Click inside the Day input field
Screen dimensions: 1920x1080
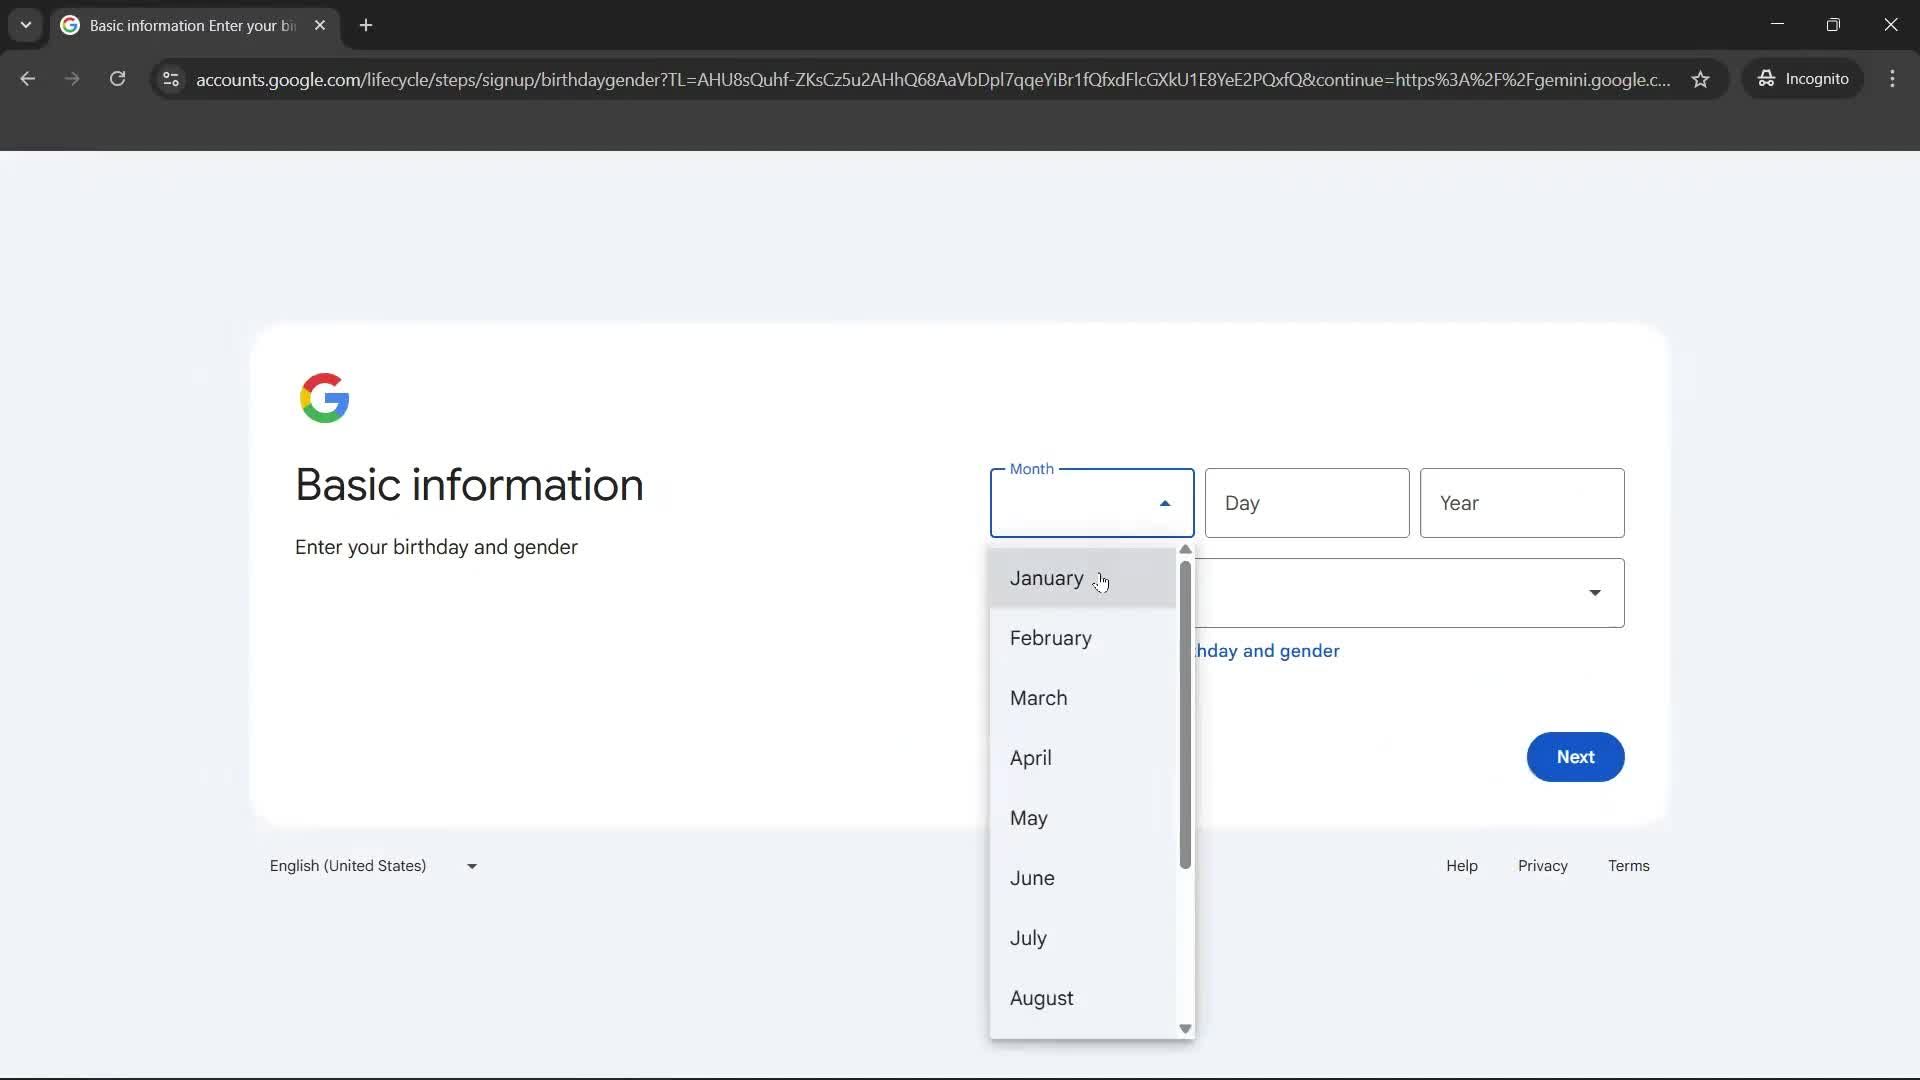point(1306,503)
